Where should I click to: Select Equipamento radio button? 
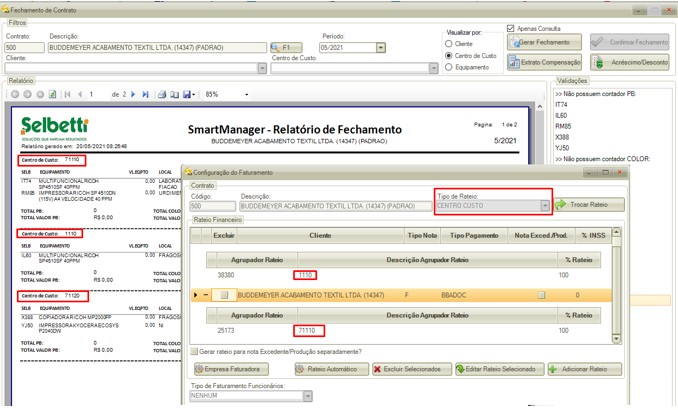(x=449, y=67)
